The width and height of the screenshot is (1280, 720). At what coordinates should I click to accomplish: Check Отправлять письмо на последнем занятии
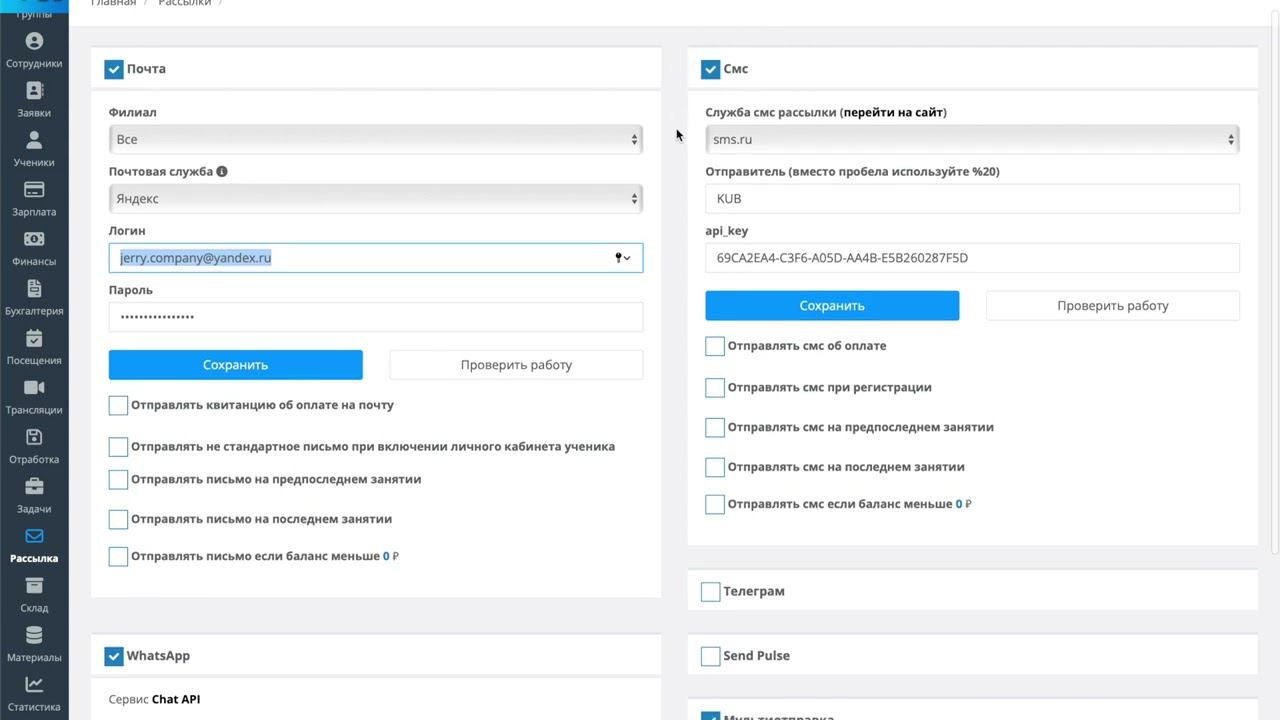click(x=118, y=519)
